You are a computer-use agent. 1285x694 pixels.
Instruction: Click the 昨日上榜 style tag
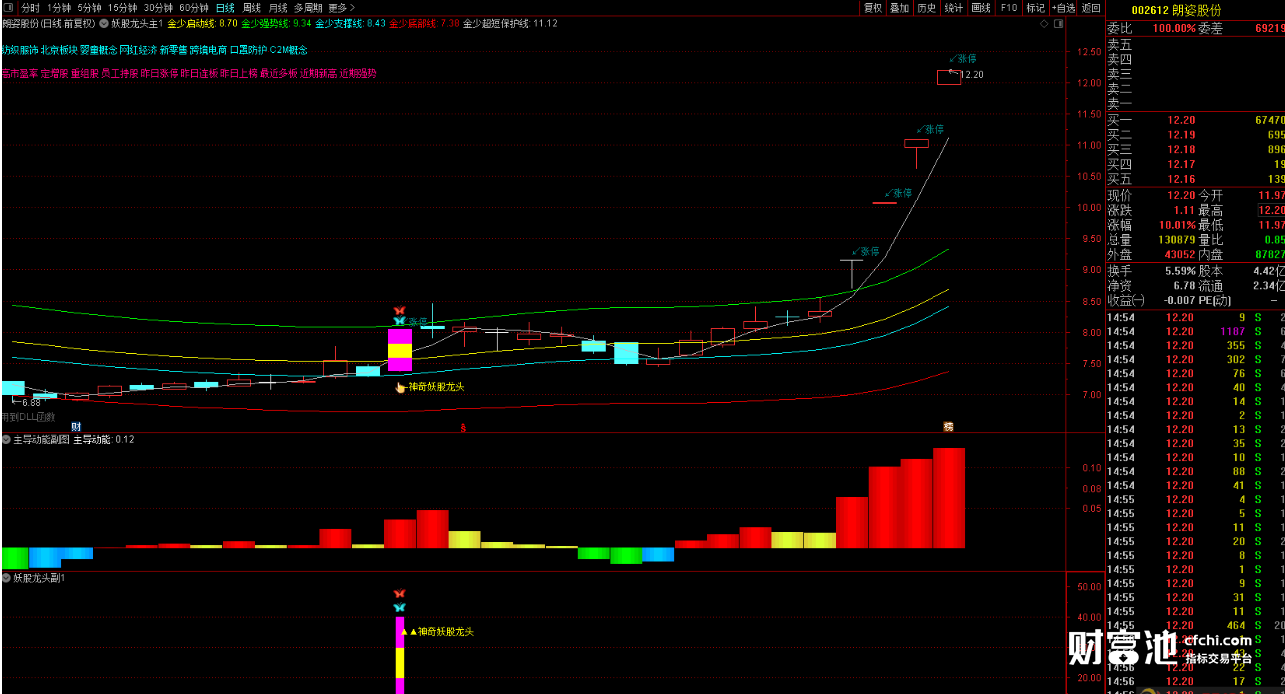point(239,73)
